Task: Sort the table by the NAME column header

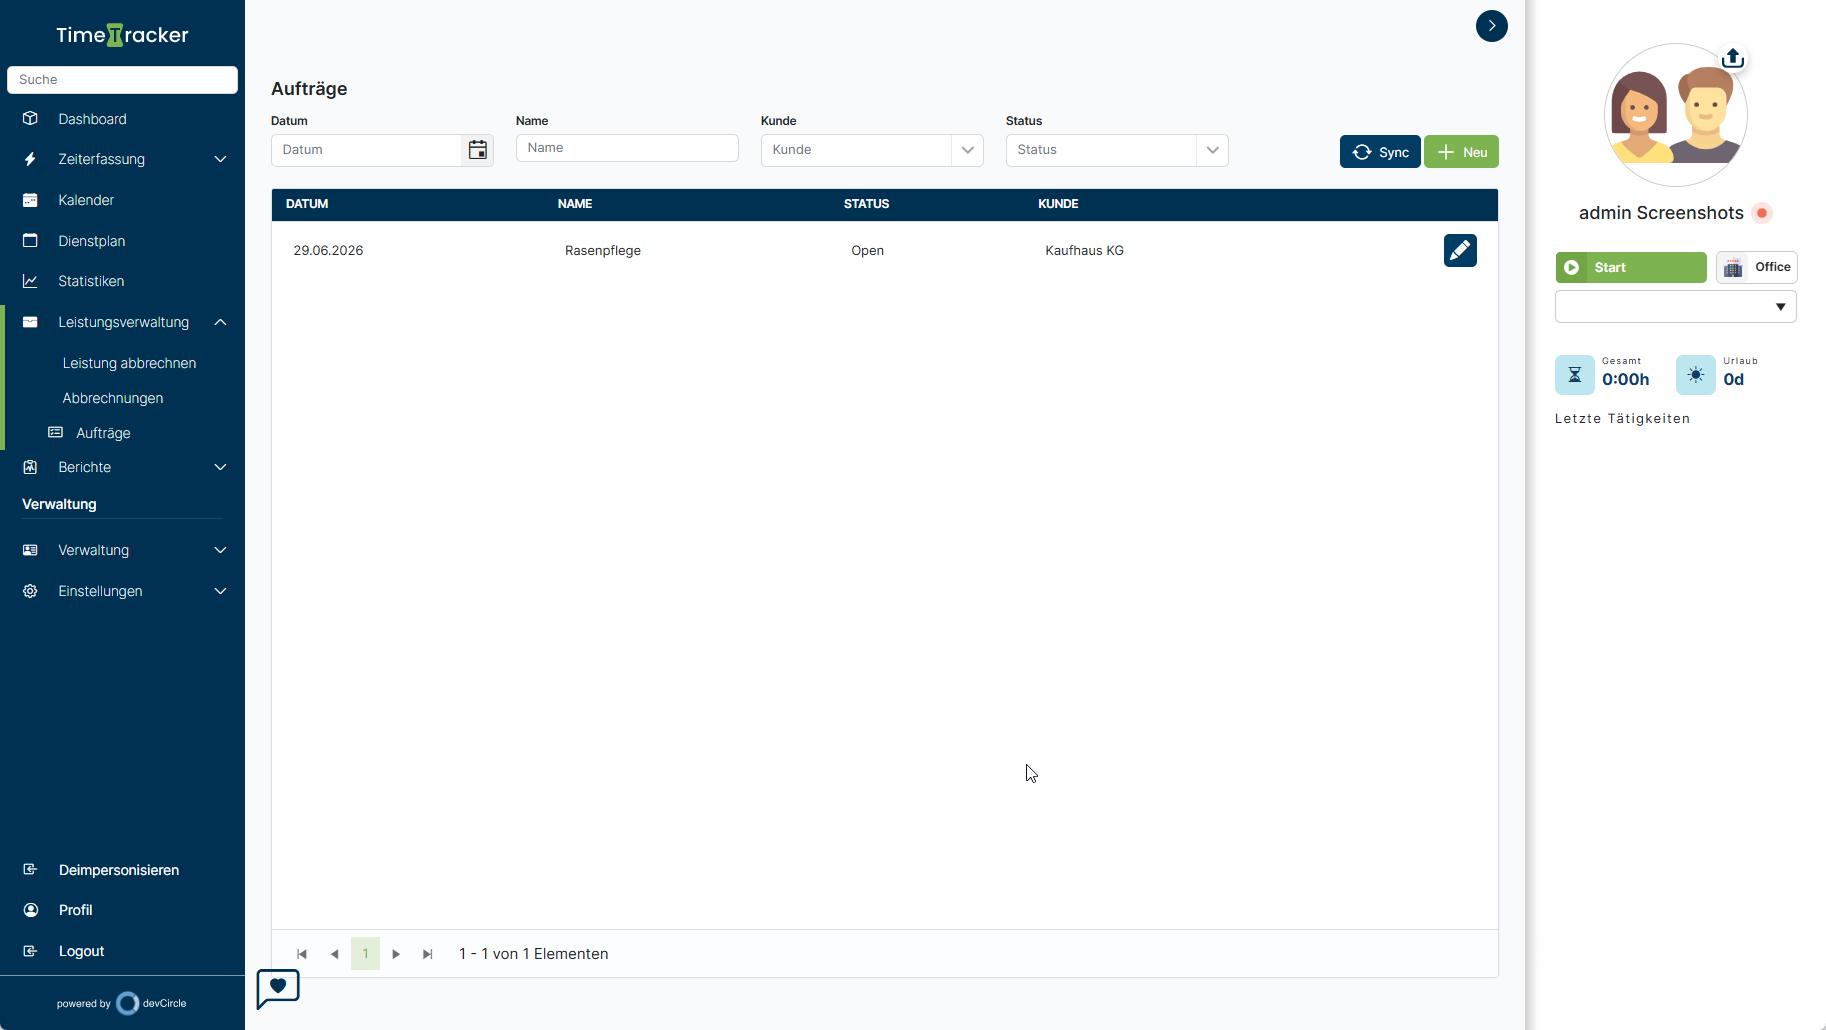Action: (x=575, y=204)
